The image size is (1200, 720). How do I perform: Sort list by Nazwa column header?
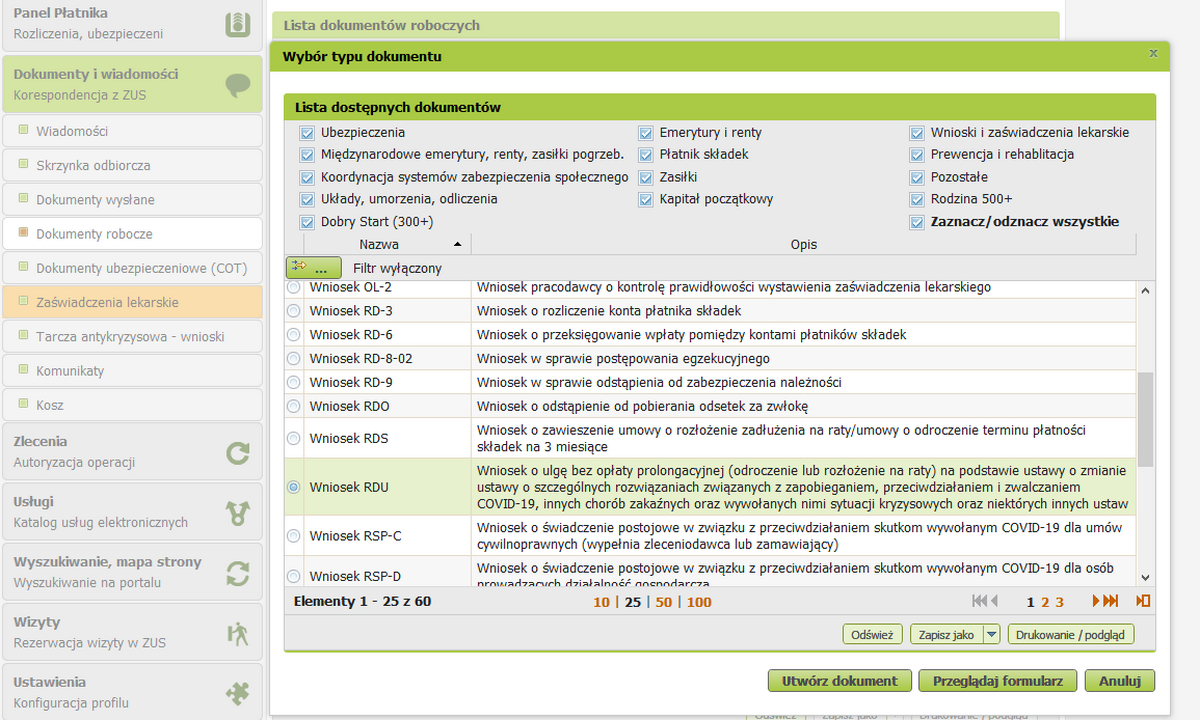379,244
